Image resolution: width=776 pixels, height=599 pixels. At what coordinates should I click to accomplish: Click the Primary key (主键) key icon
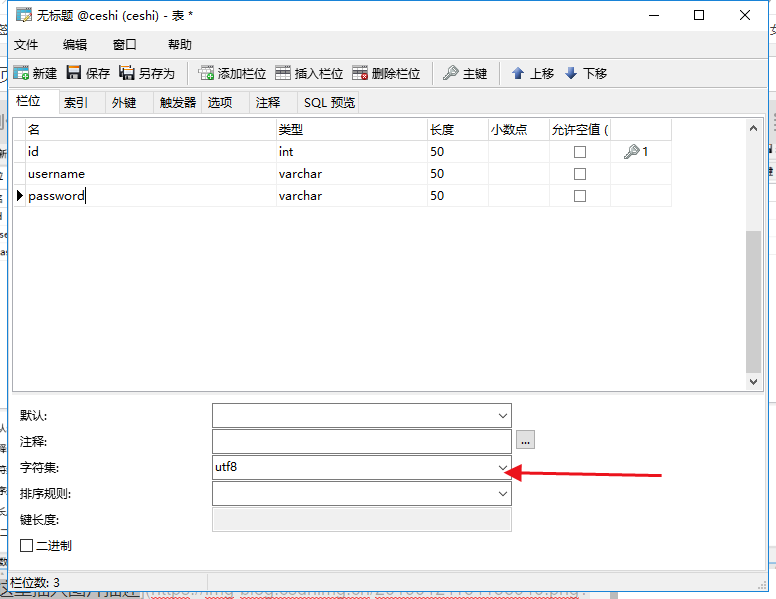pyautogui.click(x=450, y=73)
